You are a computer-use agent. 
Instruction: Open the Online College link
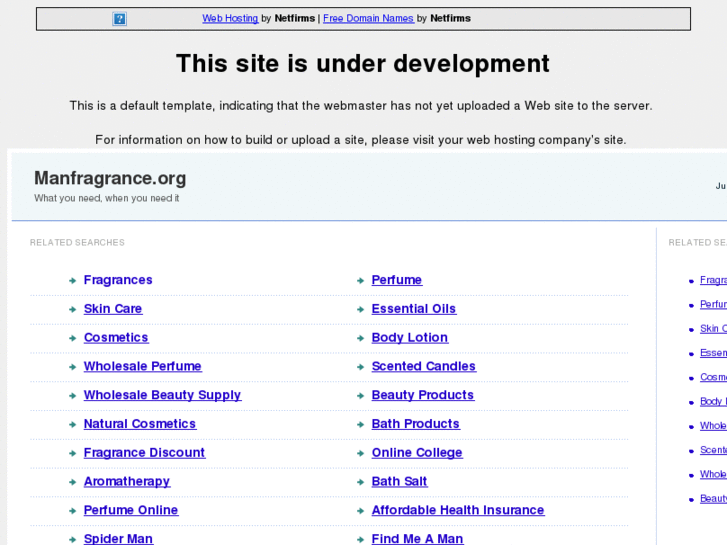tap(417, 453)
